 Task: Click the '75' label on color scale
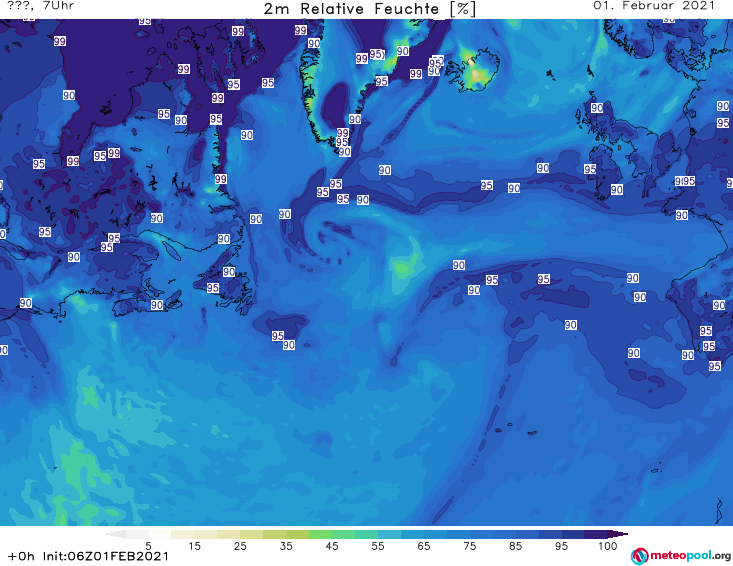pyautogui.click(x=469, y=546)
